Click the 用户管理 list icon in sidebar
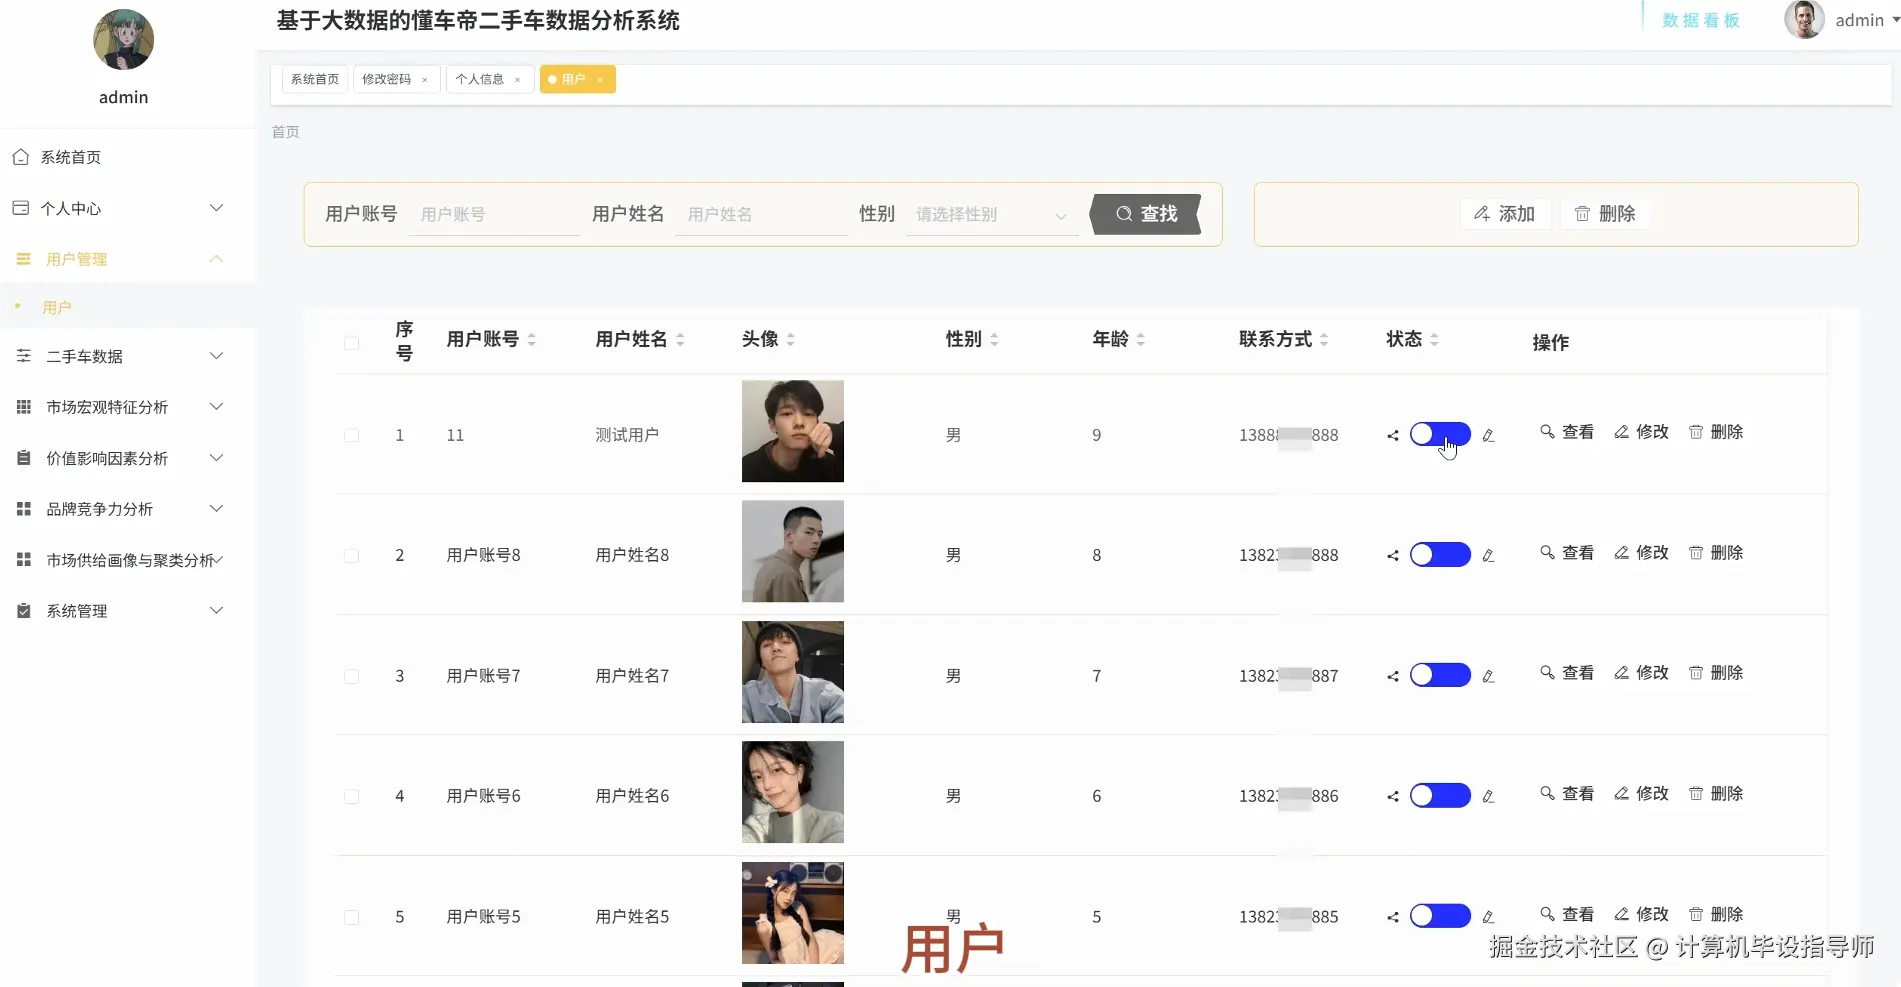 [24, 259]
